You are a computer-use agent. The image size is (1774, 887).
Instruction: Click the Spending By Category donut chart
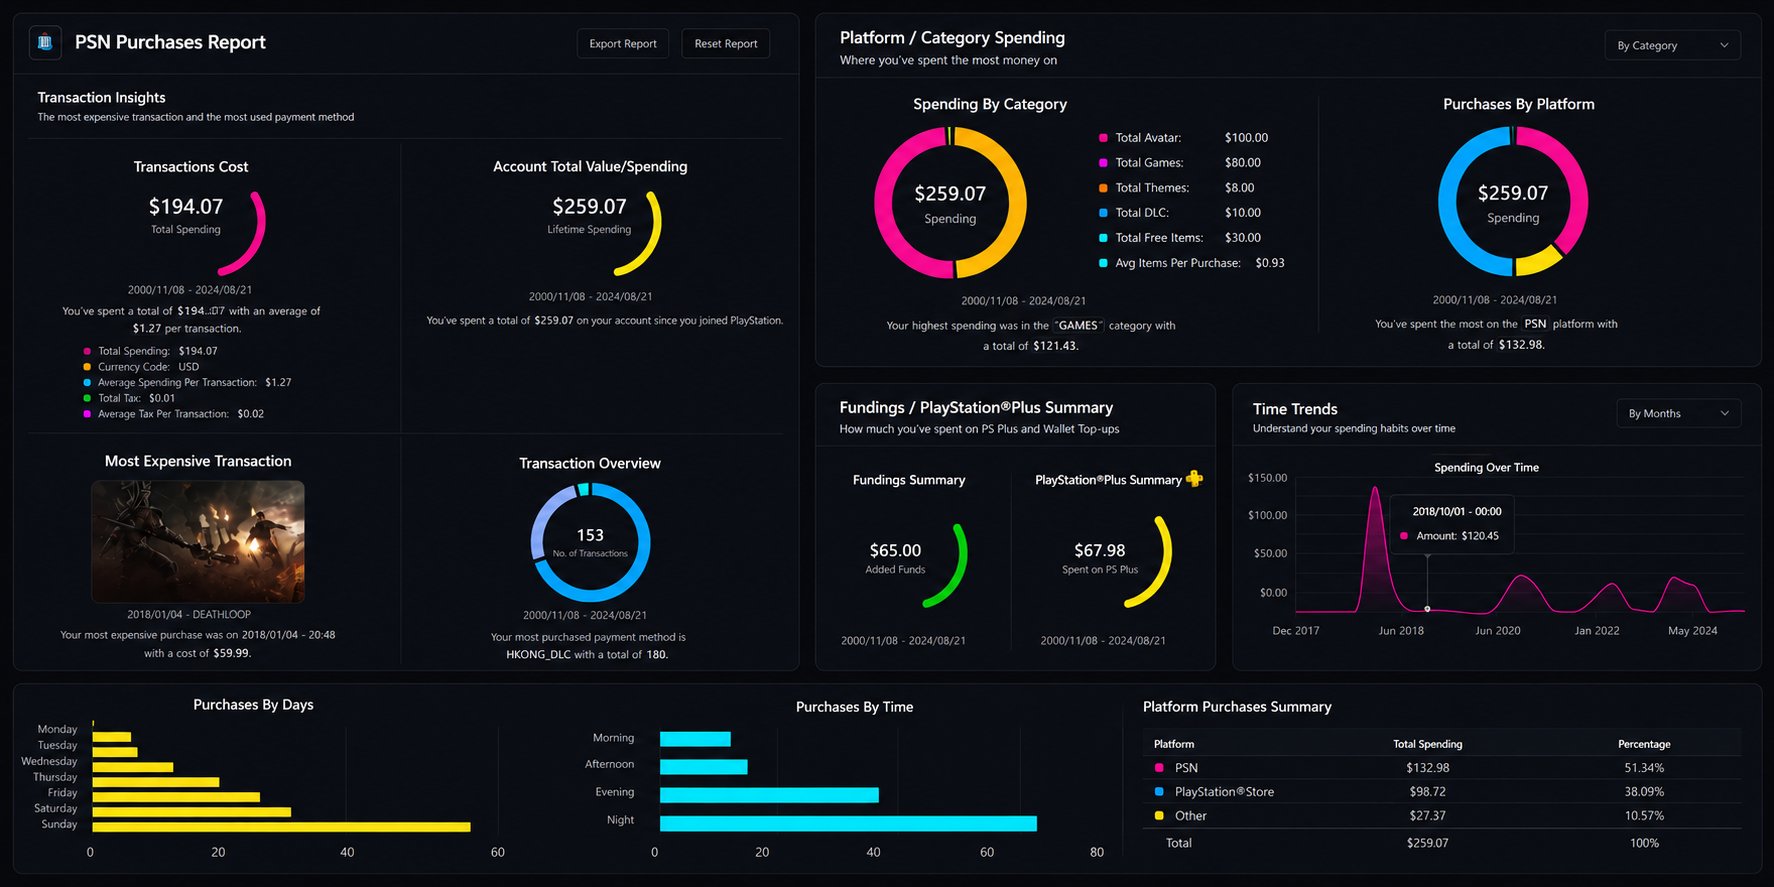click(x=950, y=202)
